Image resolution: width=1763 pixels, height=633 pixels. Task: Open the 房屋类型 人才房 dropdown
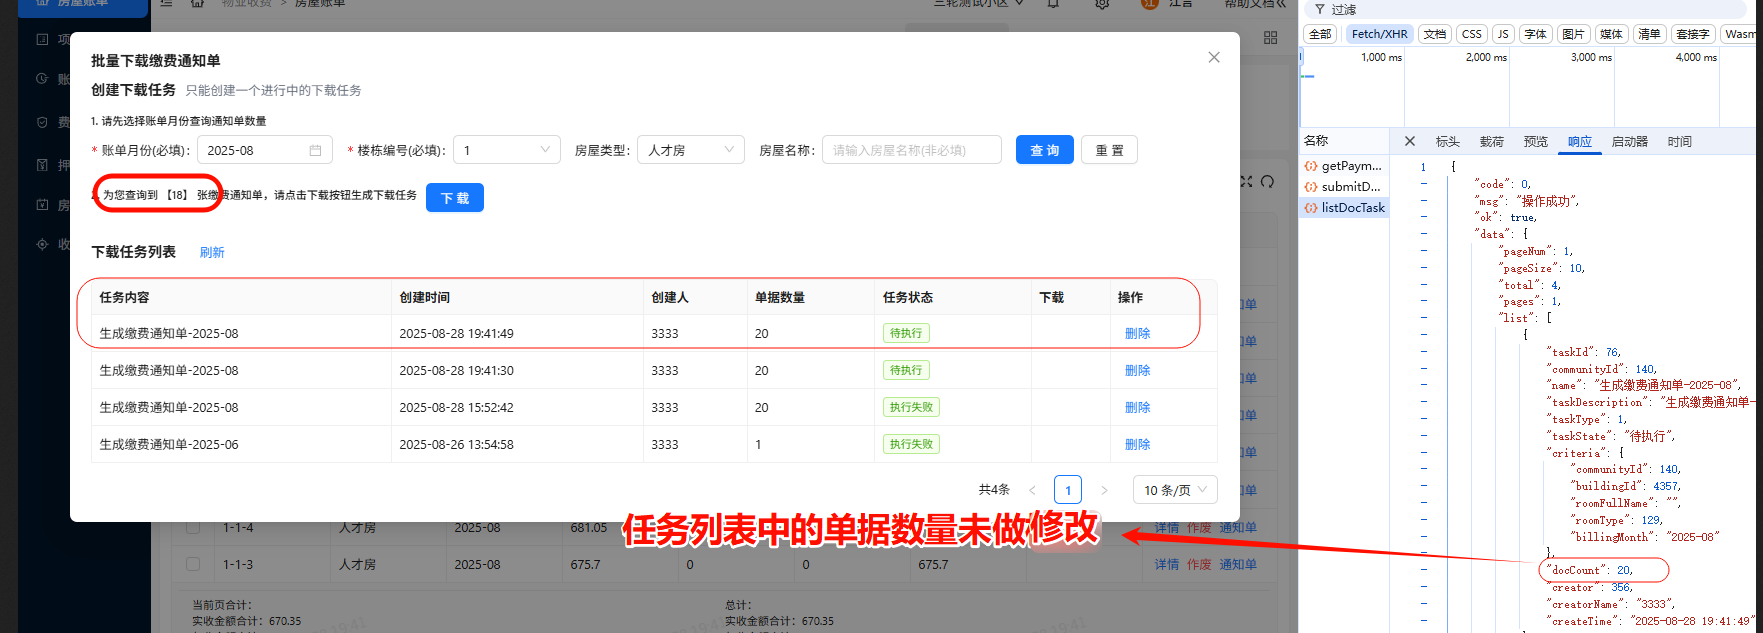691,150
